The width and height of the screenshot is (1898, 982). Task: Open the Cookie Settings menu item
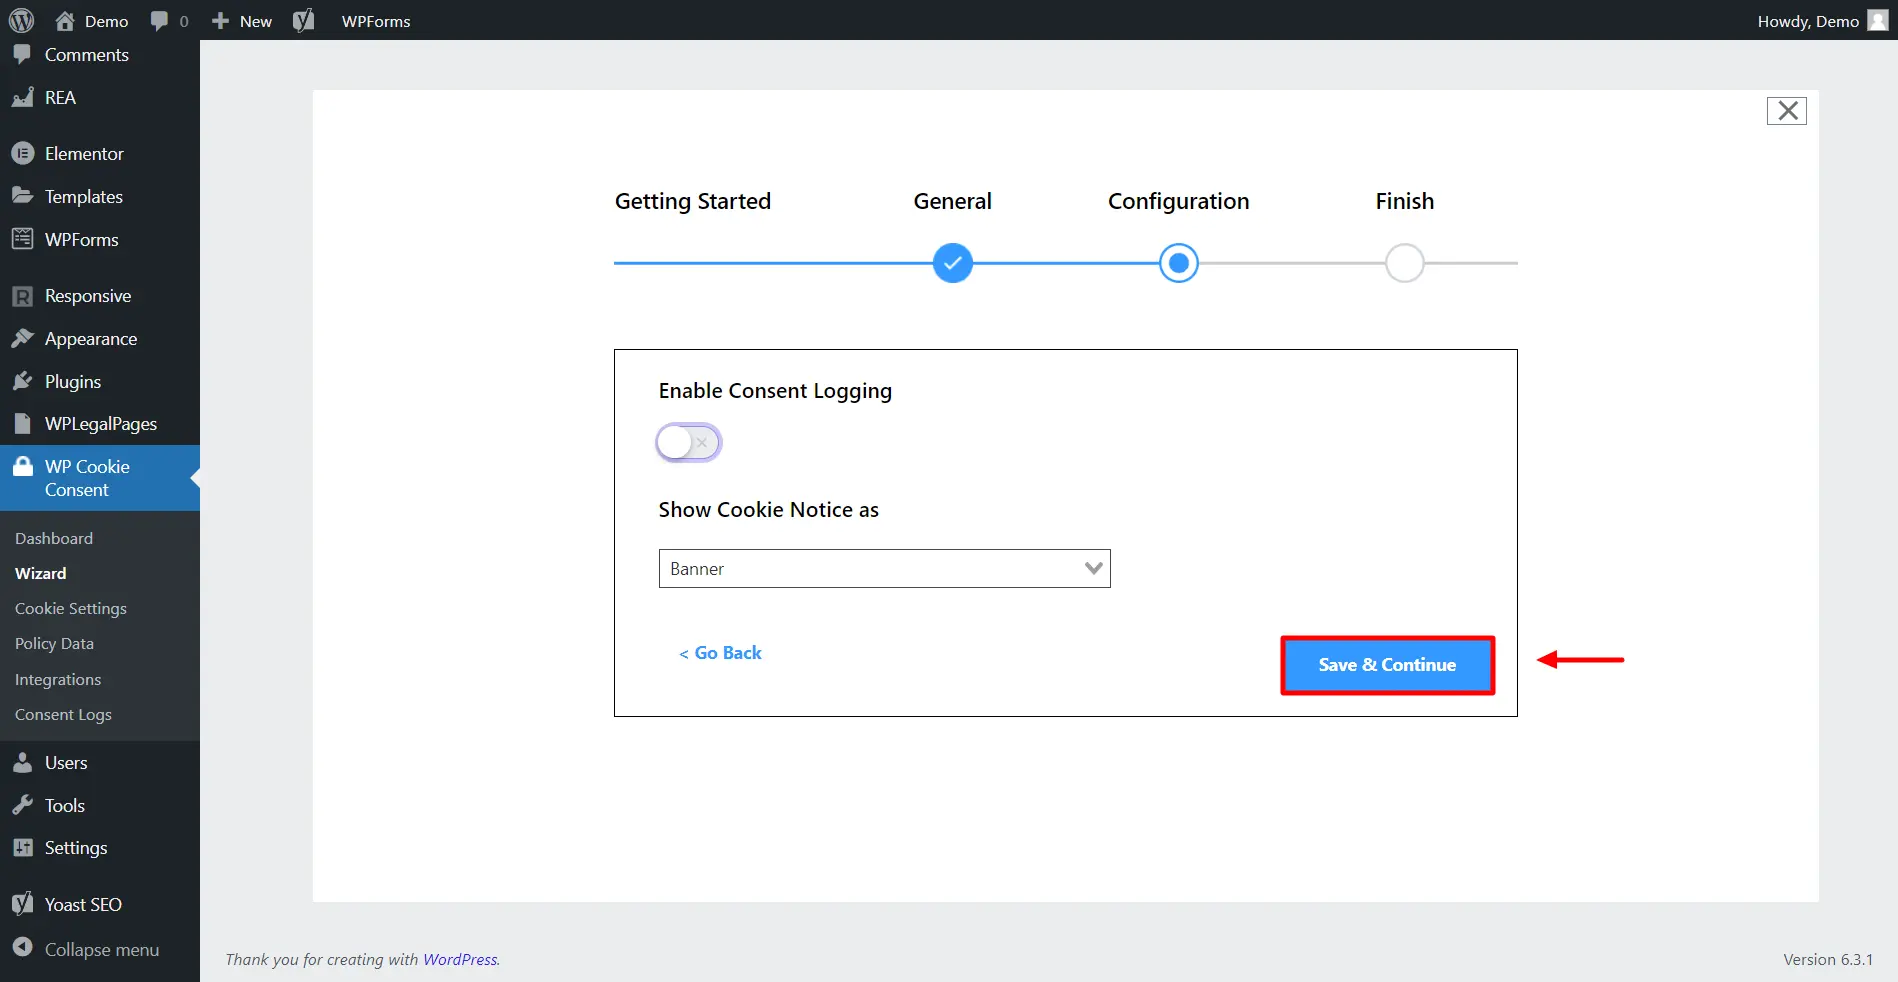[x=70, y=607]
